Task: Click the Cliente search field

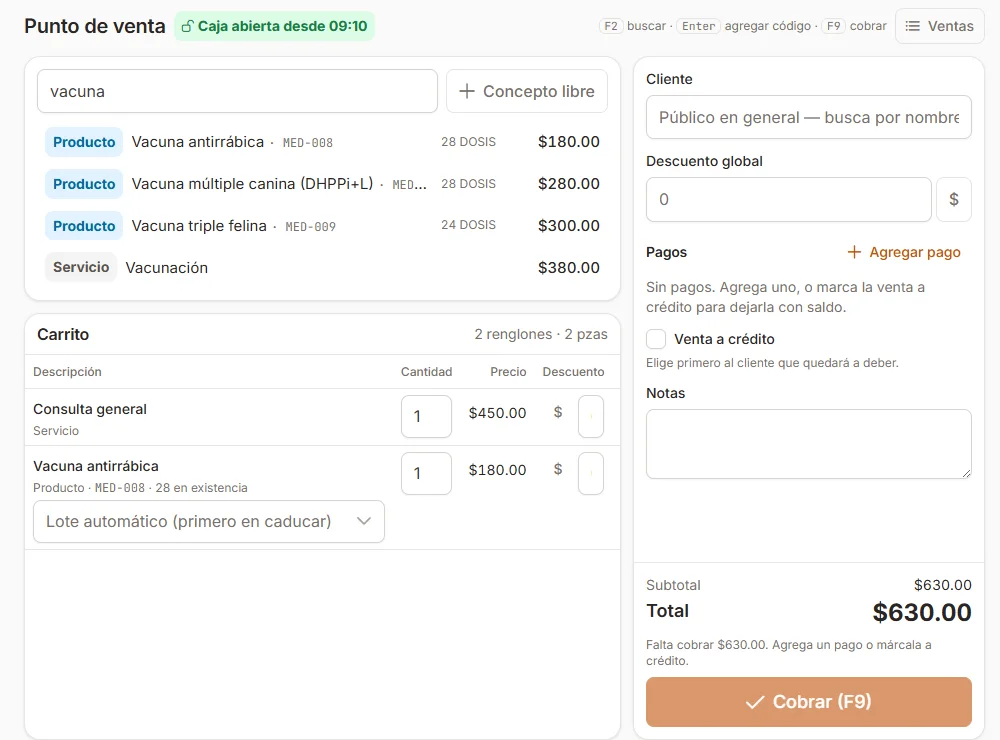Action: 809,117
